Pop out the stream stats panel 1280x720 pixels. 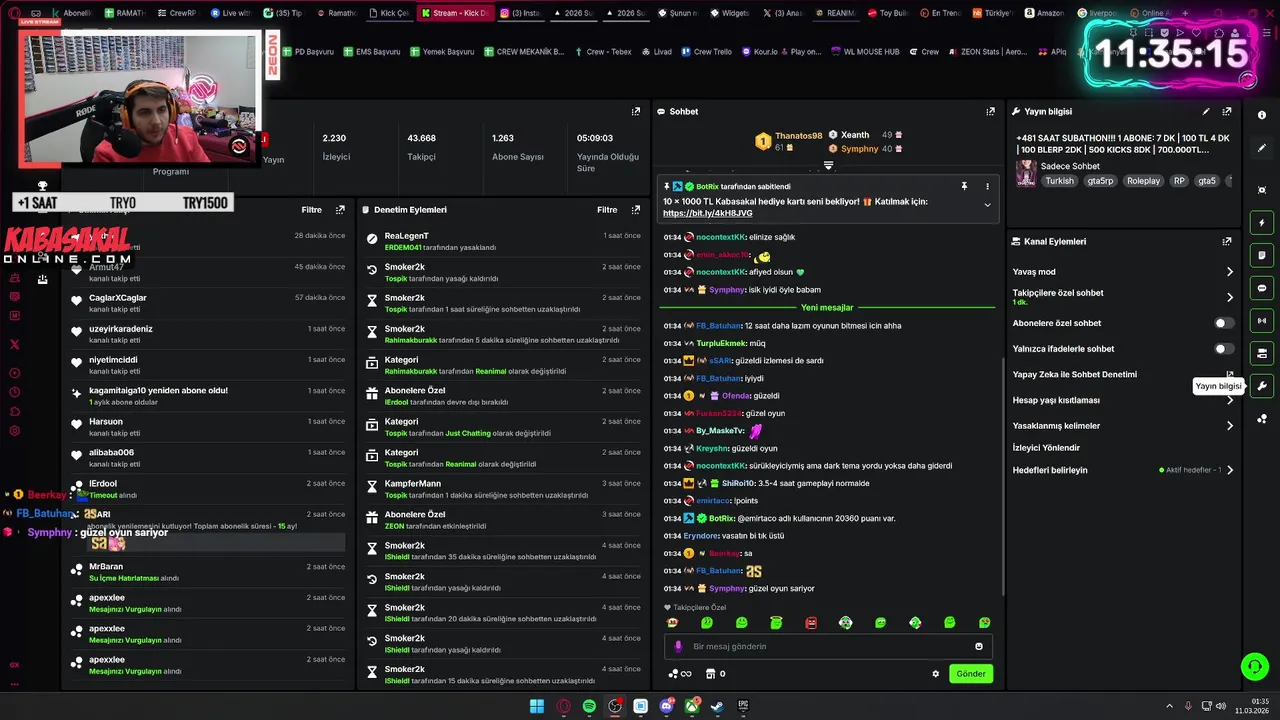tap(636, 112)
